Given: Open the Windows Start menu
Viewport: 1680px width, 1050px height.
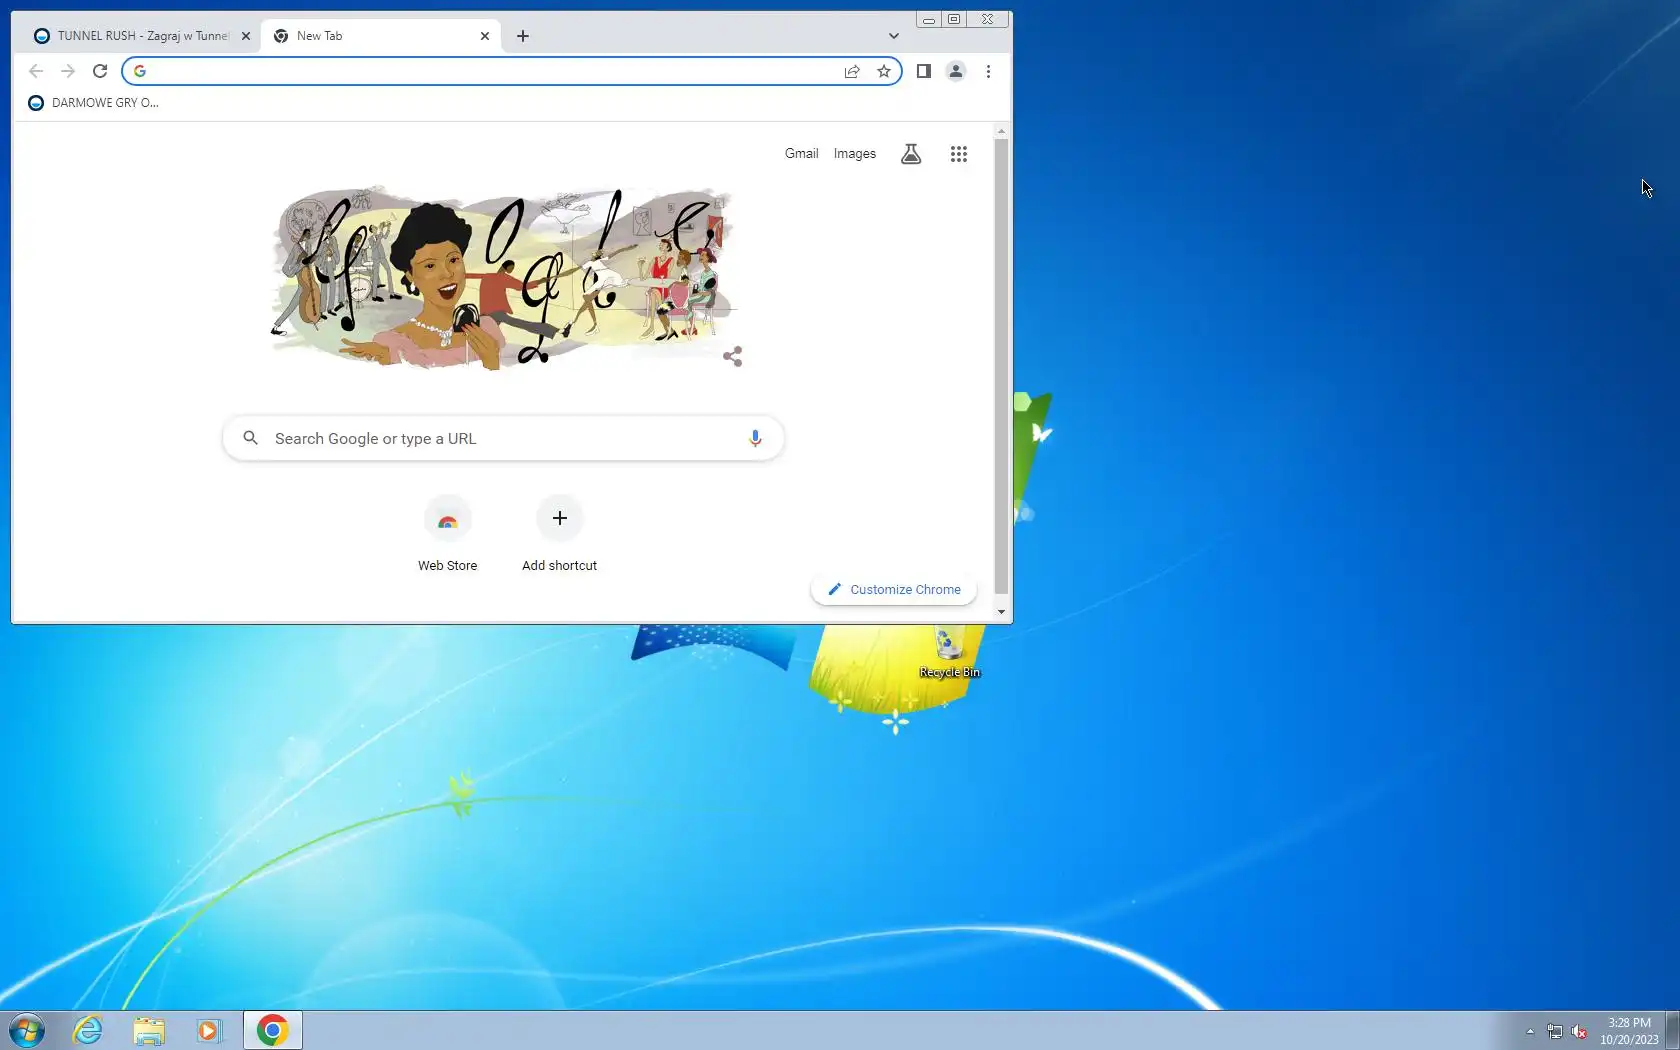Looking at the screenshot, I should (x=27, y=1031).
